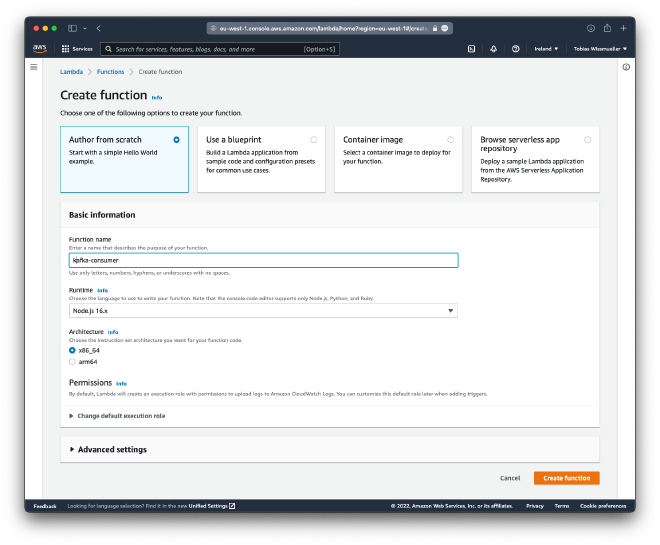Select the Author from scratch option
The width and height of the screenshot is (660, 545).
(x=176, y=140)
